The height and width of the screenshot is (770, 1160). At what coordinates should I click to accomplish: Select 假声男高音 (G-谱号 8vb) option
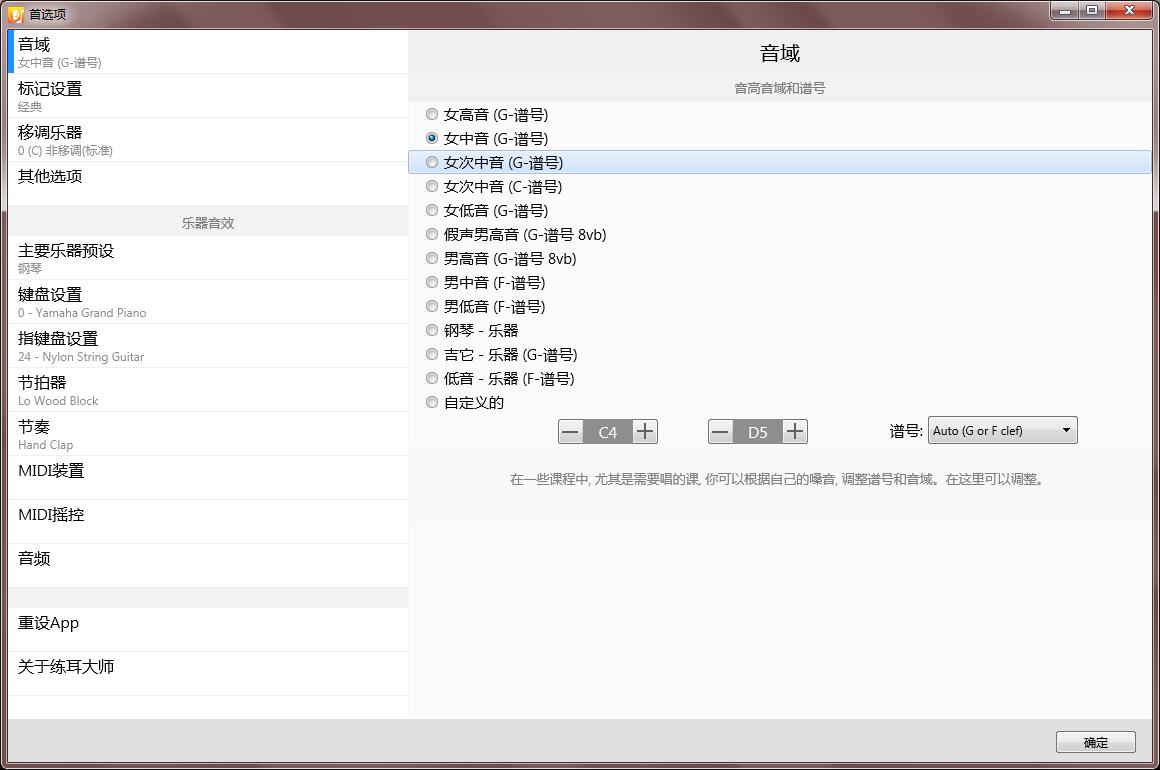click(432, 234)
